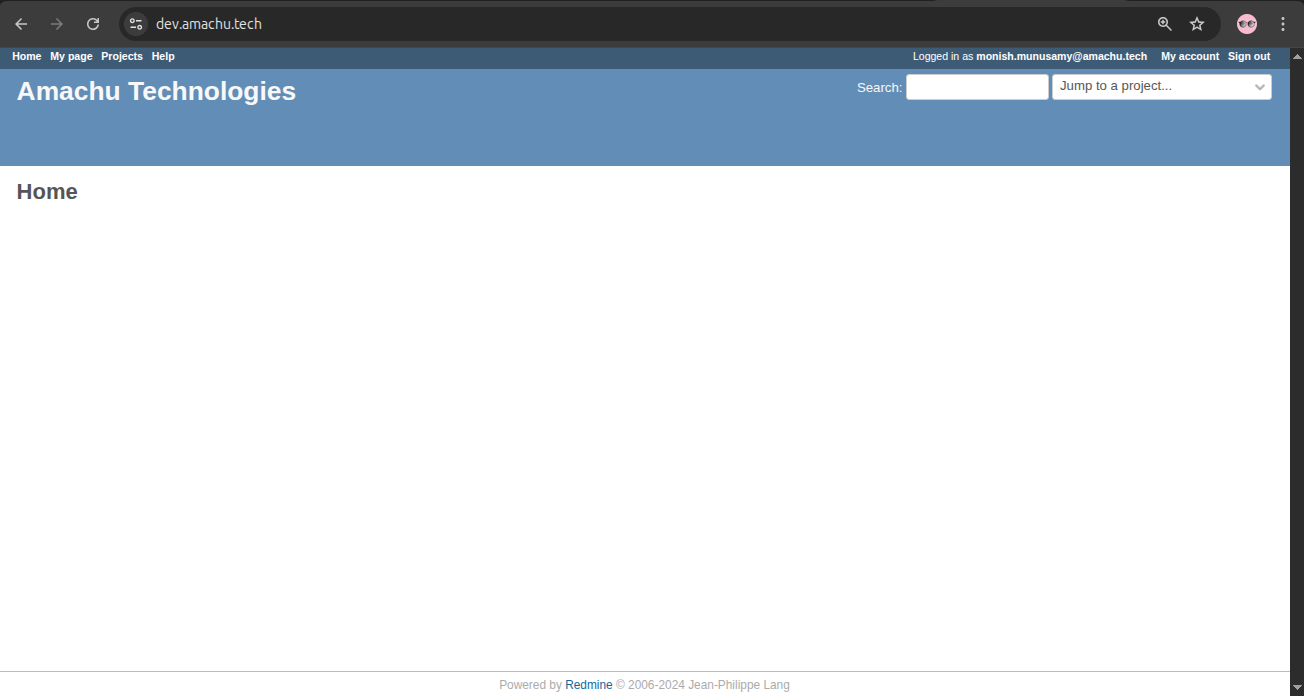This screenshot has height=696, width=1304.
Task: Expand the 'Jump to a project' dropdown
Action: click(x=1161, y=87)
